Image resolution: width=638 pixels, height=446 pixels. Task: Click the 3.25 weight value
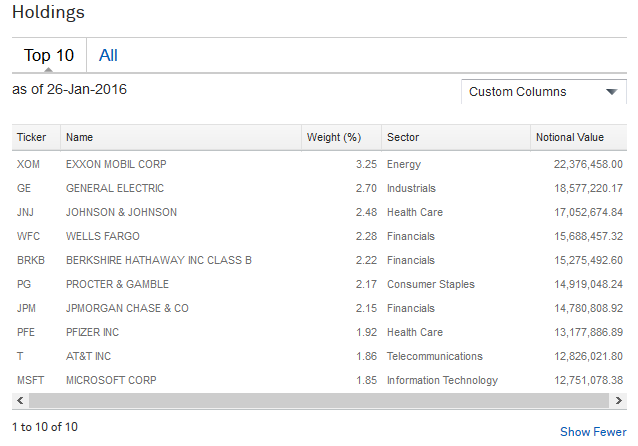point(366,164)
